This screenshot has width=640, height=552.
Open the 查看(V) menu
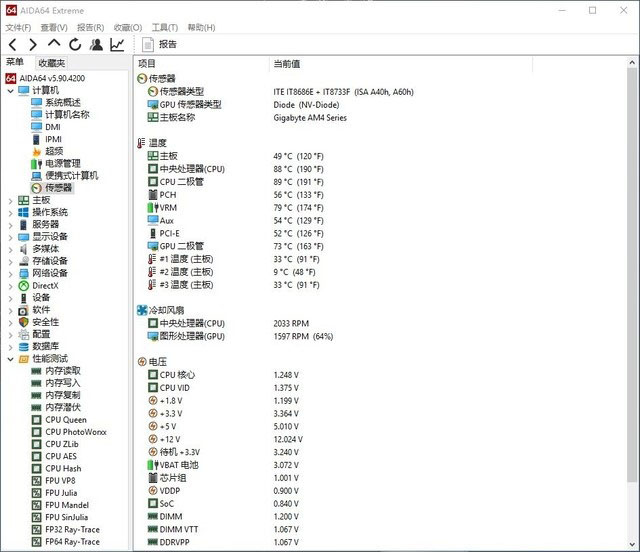pyautogui.click(x=54, y=27)
